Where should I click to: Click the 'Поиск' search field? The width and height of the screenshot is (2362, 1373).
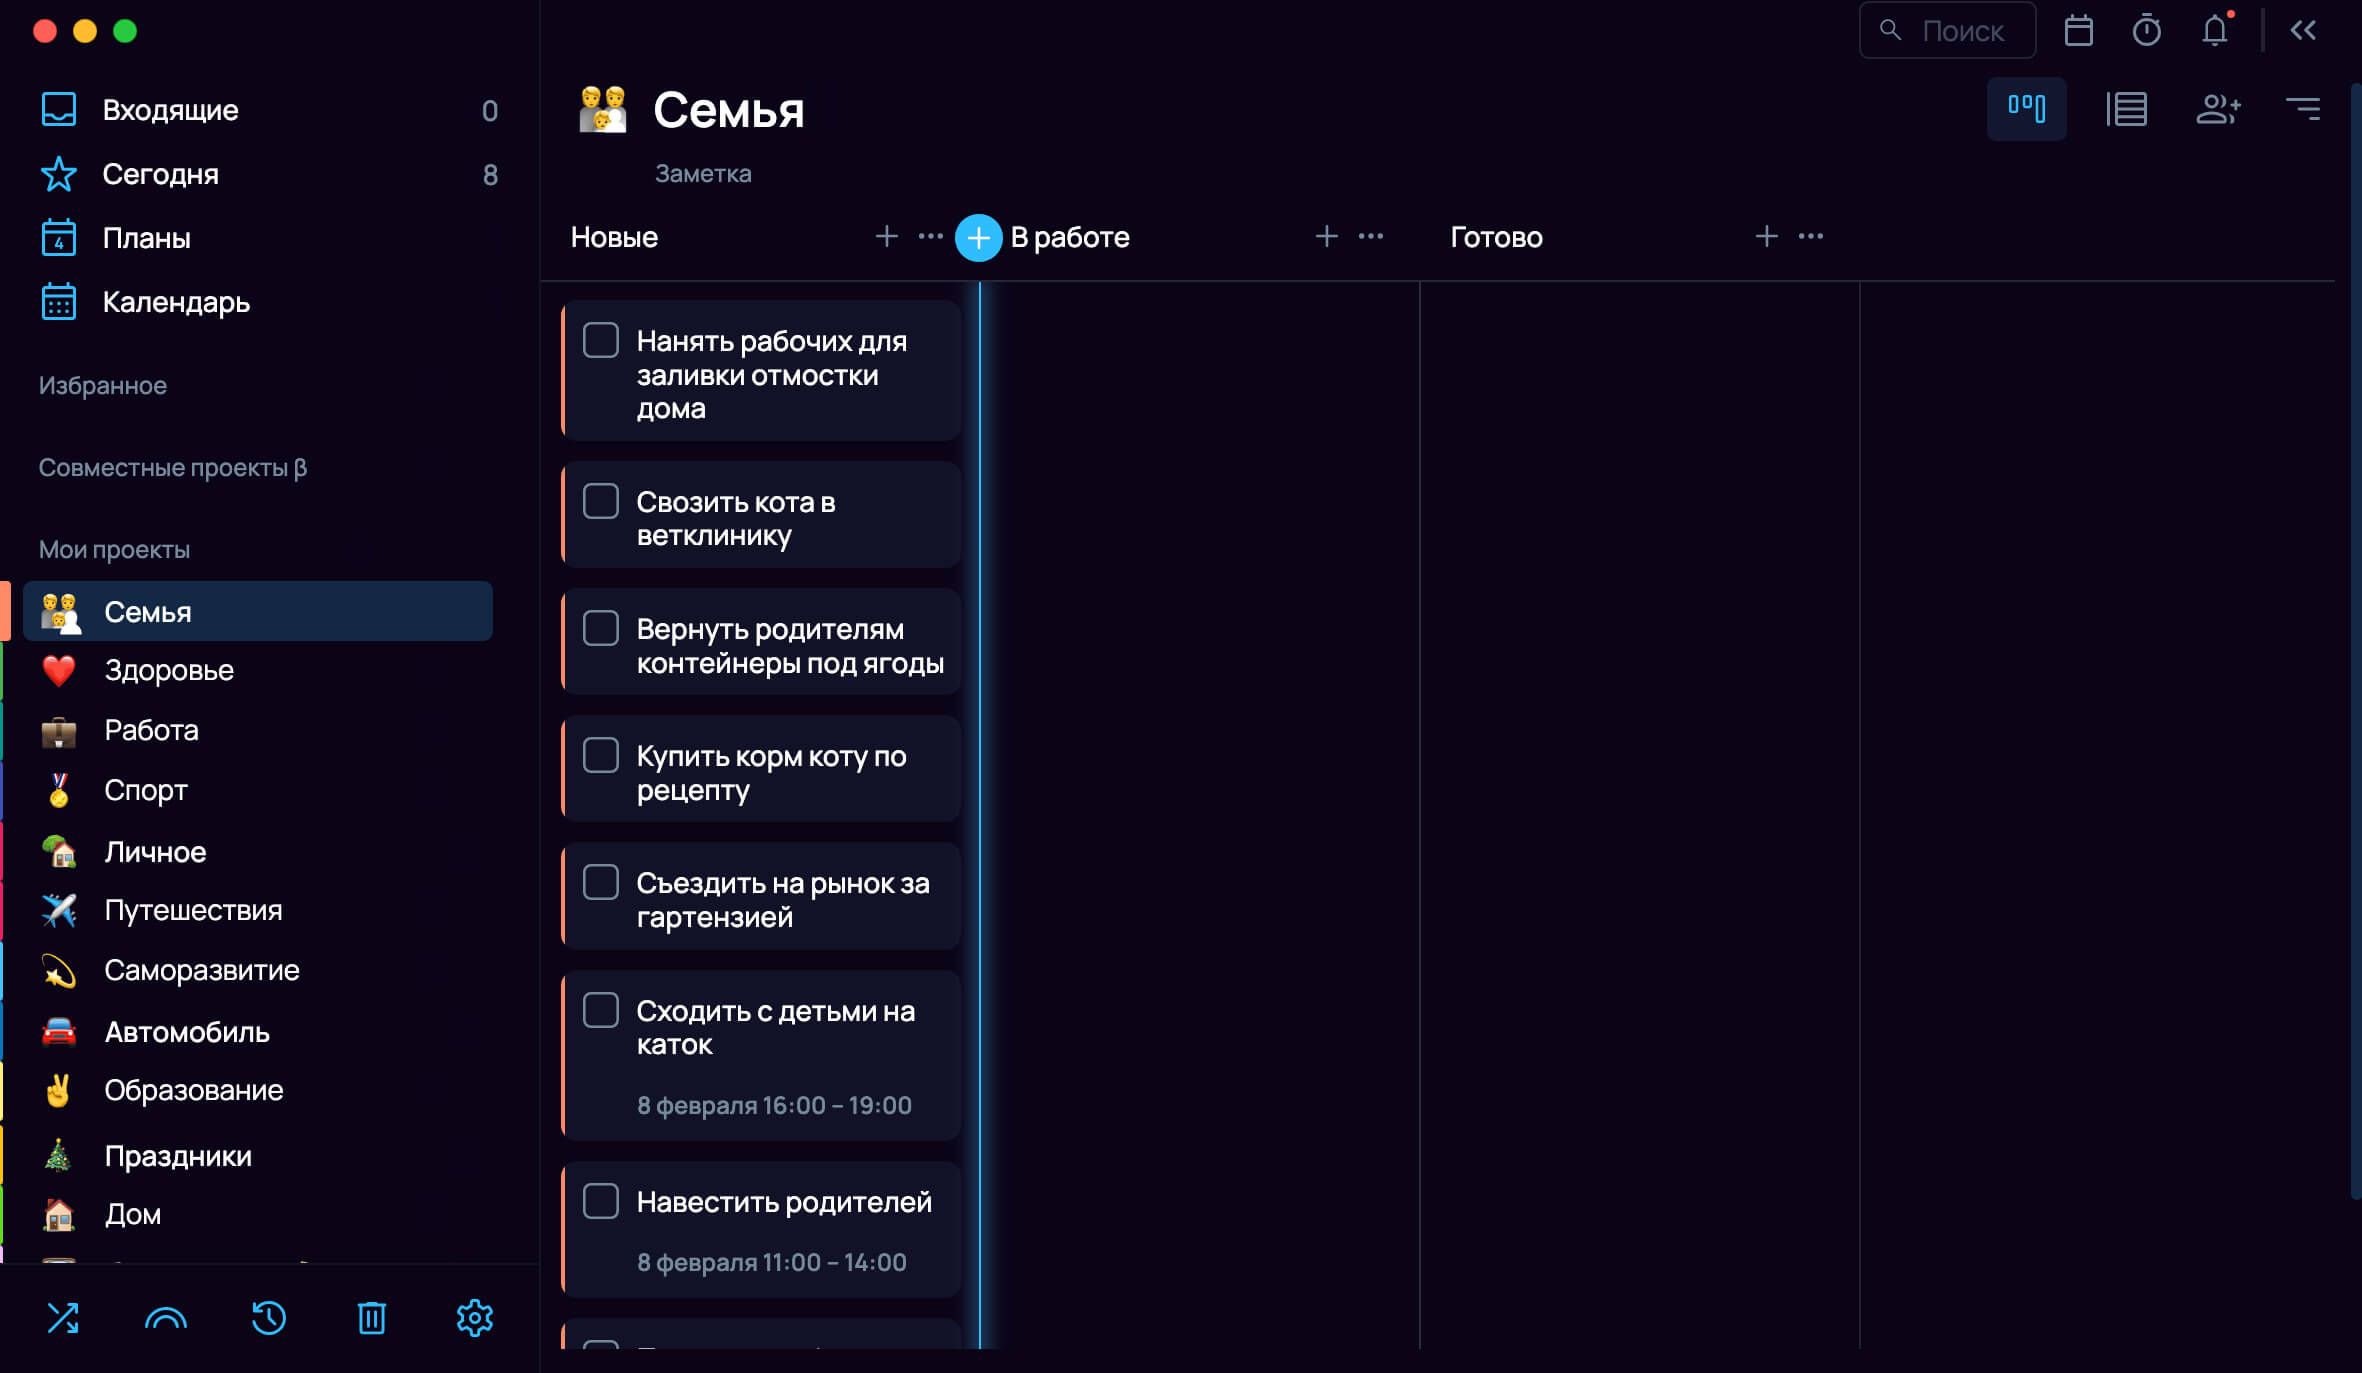coord(1948,30)
